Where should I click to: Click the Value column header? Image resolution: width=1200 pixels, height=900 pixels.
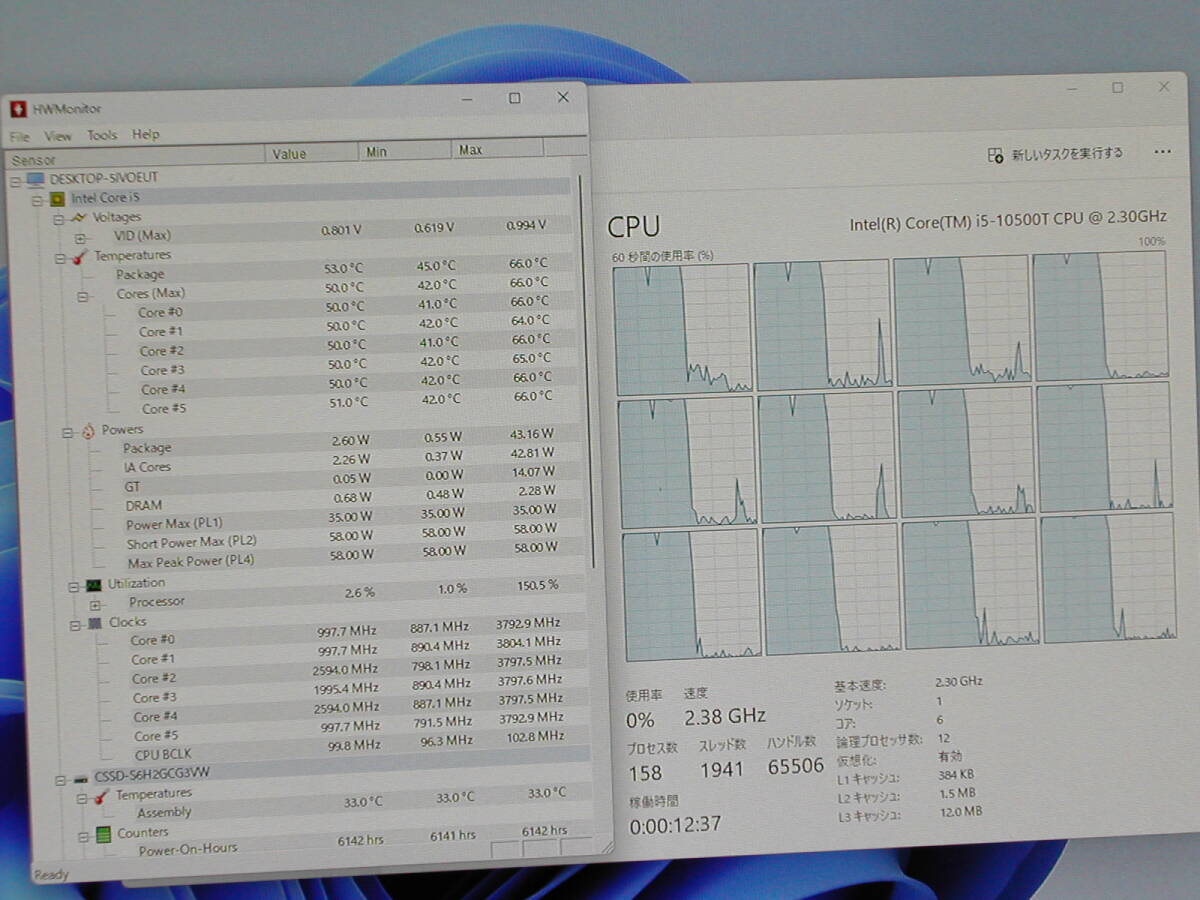311,153
